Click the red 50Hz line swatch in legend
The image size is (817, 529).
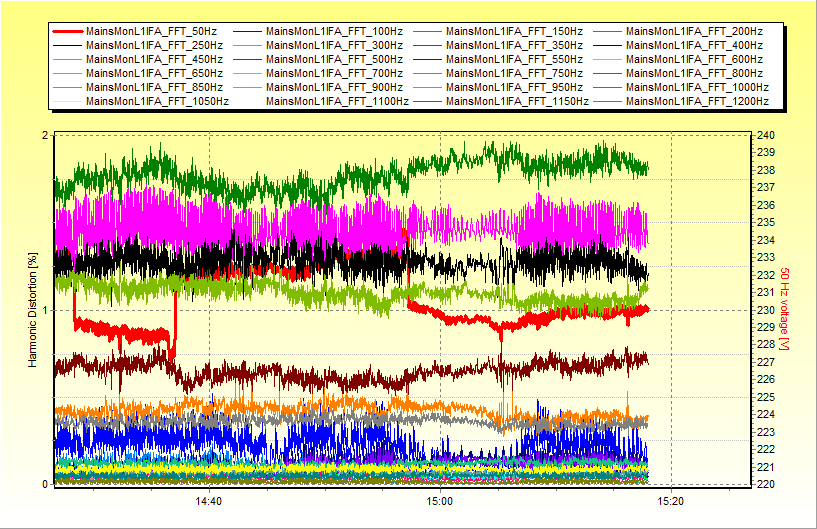pyautogui.click(x=67, y=32)
